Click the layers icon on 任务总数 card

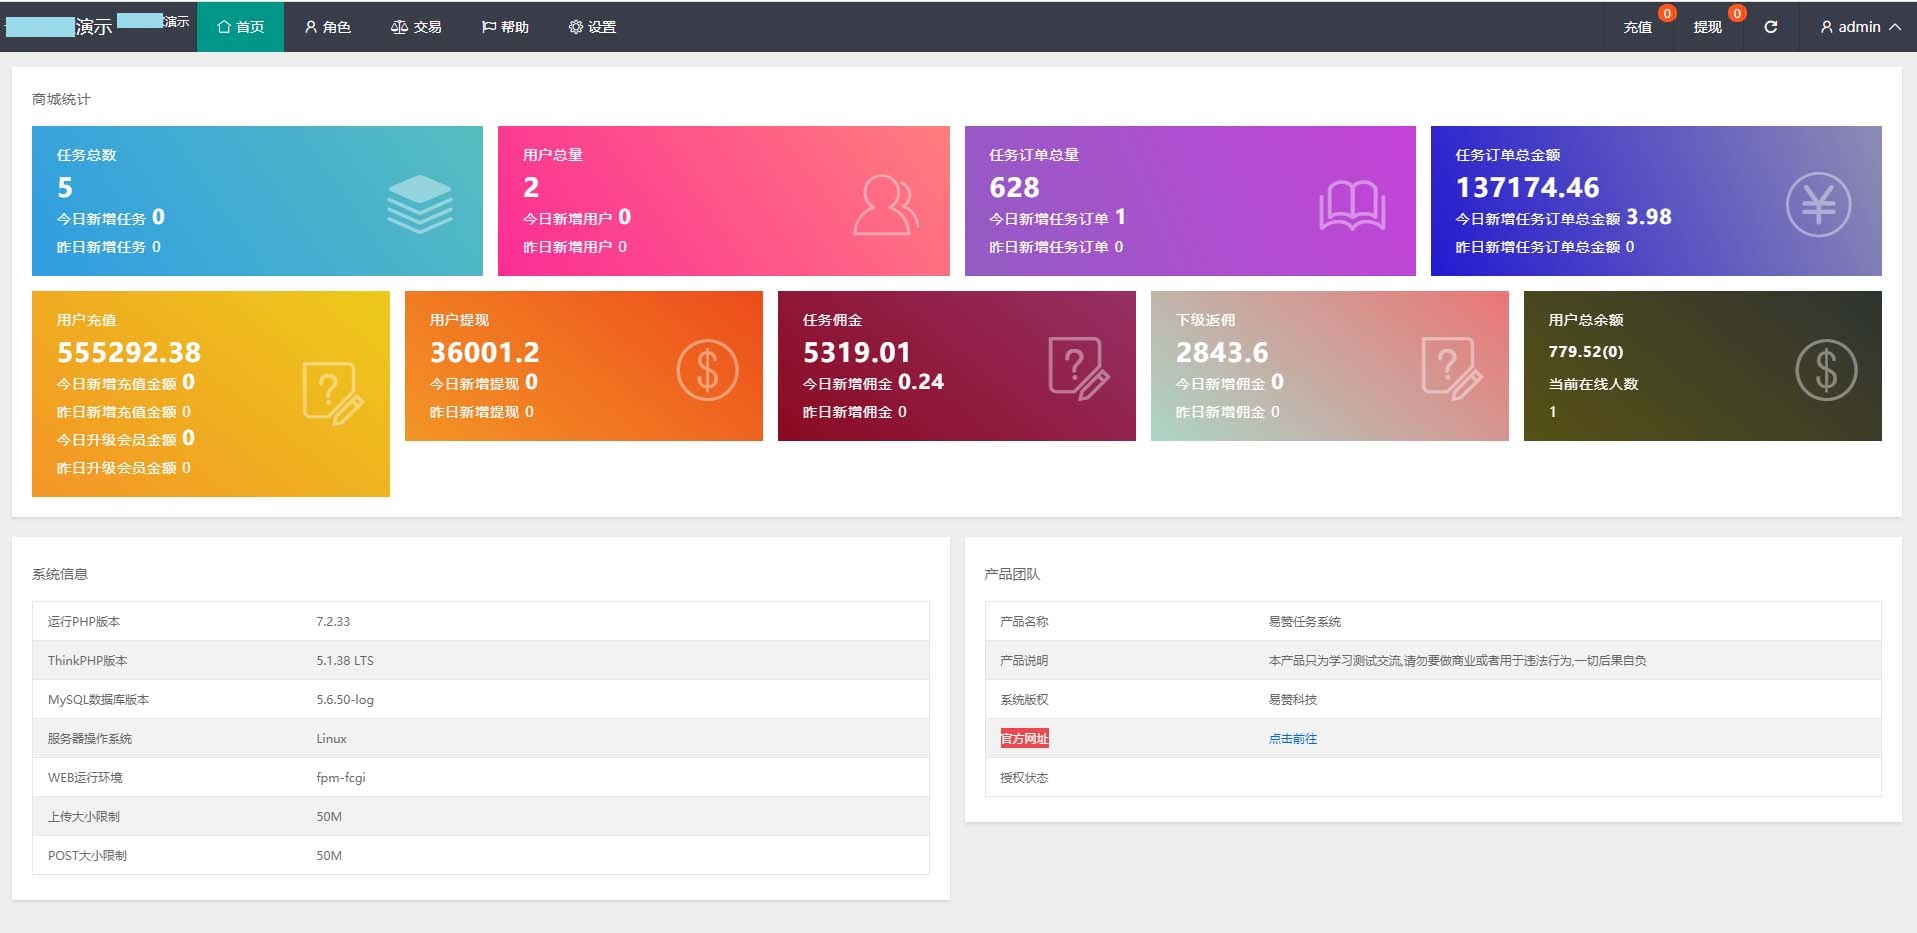(x=420, y=201)
